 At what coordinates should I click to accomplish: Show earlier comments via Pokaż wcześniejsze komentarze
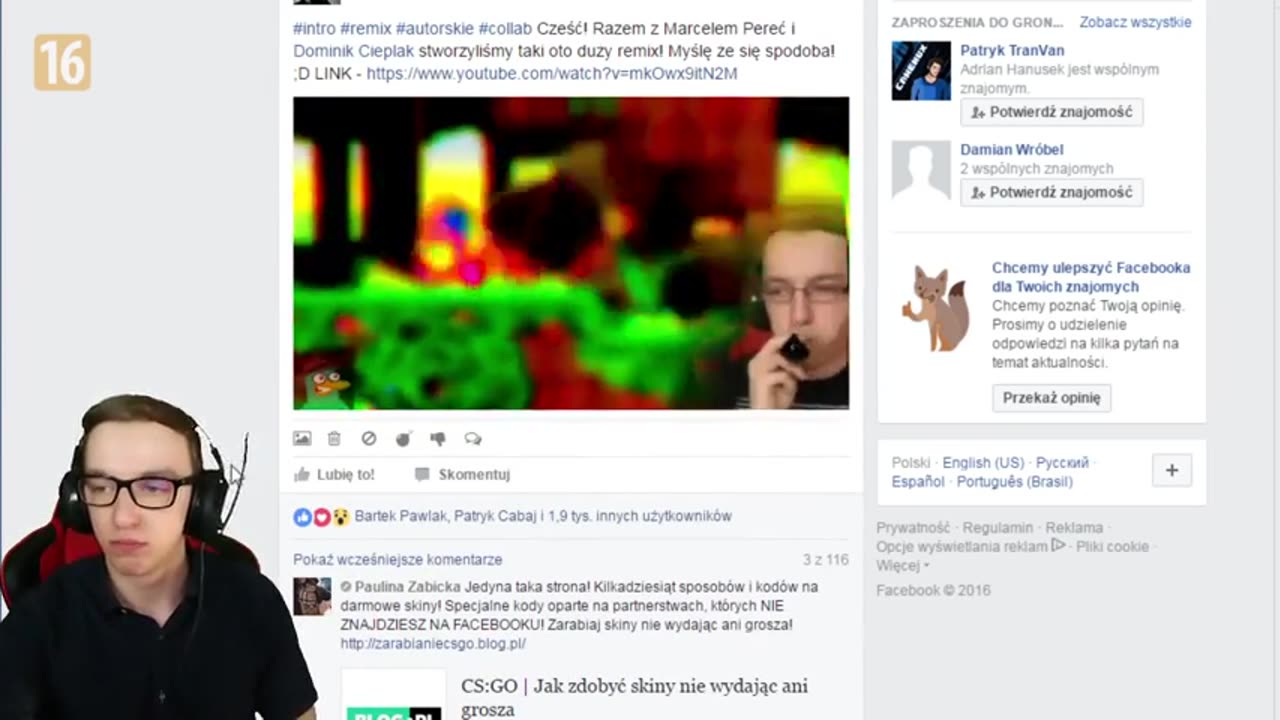398,560
